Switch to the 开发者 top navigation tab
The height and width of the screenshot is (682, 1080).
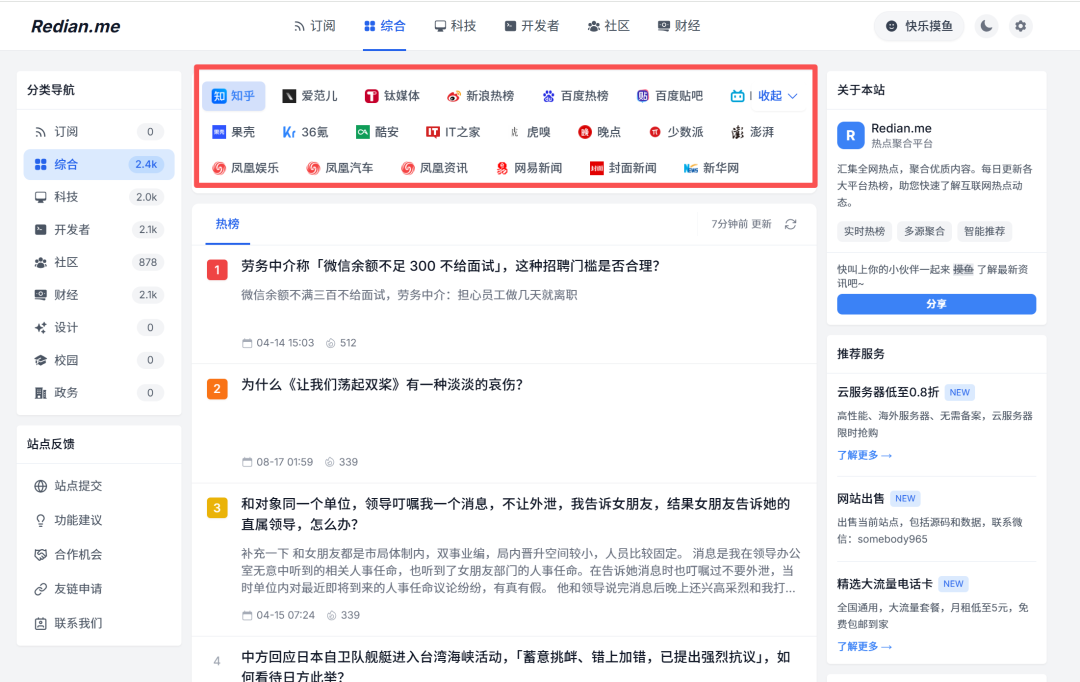(x=532, y=26)
